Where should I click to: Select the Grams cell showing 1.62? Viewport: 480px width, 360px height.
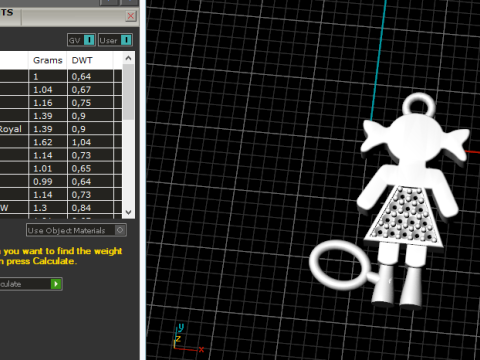tap(48, 142)
